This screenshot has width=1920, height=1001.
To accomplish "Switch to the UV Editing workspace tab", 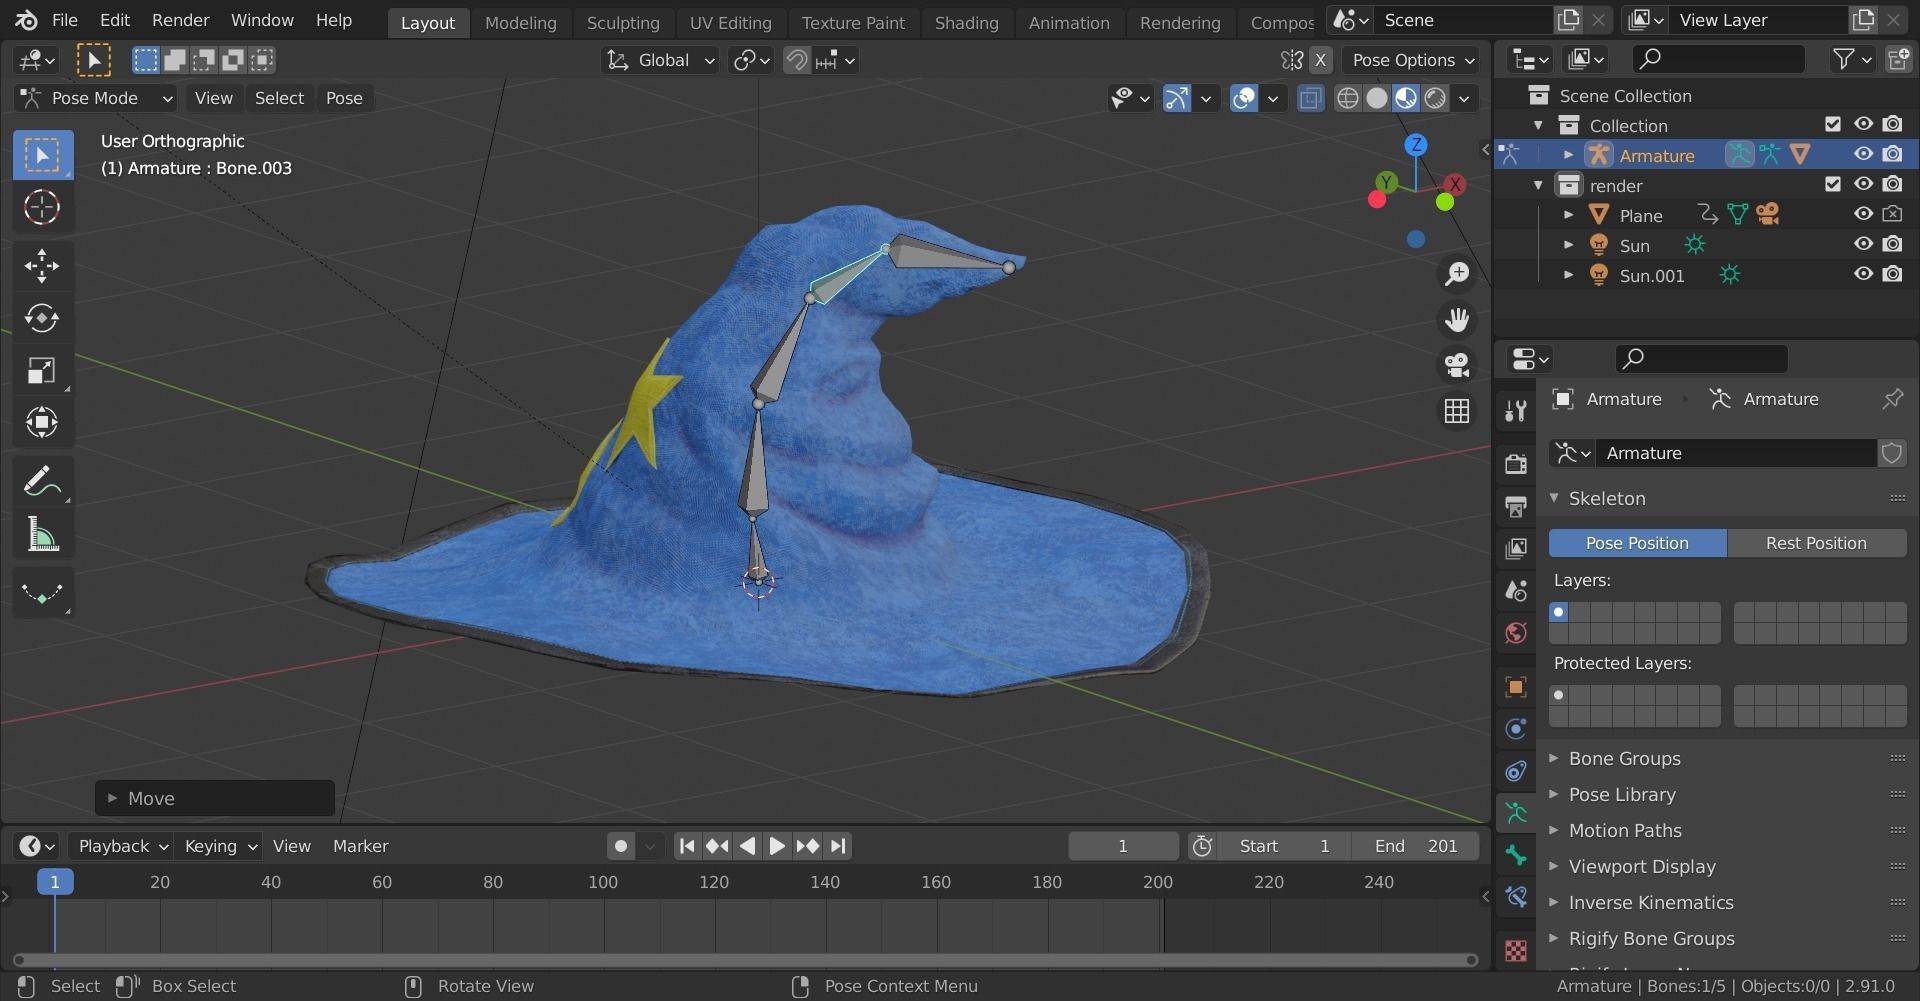I will (x=730, y=22).
